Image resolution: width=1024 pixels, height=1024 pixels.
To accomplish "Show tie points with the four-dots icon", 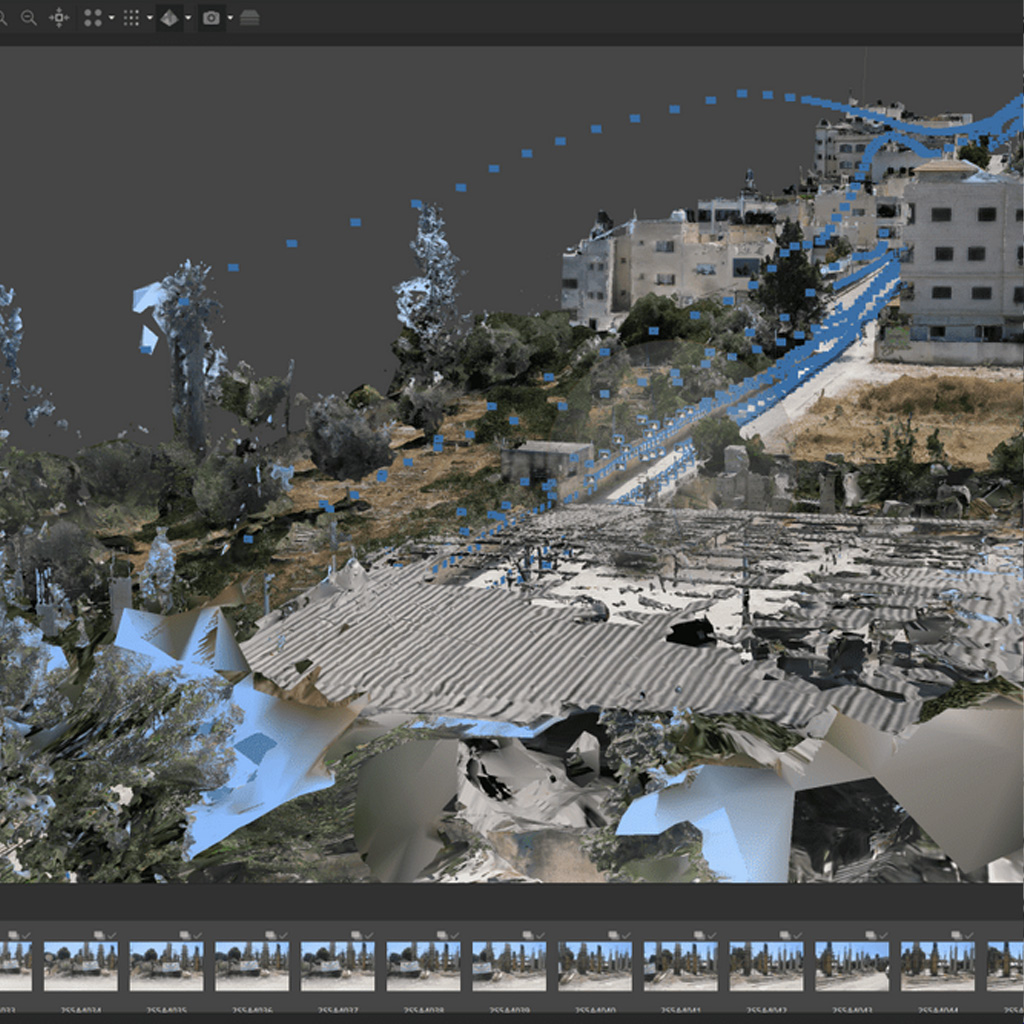I will point(93,18).
